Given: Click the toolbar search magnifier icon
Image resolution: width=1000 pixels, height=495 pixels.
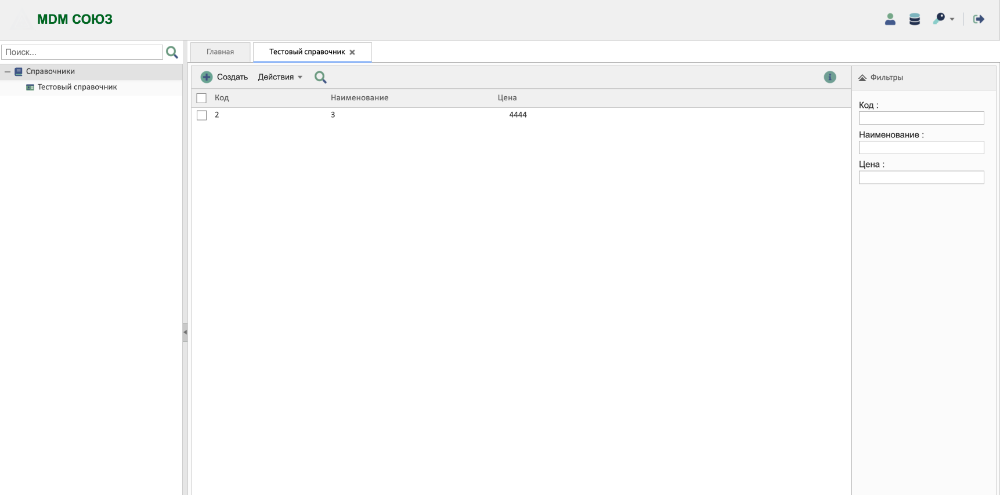Looking at the screenshot, I should tap(321, 77).
